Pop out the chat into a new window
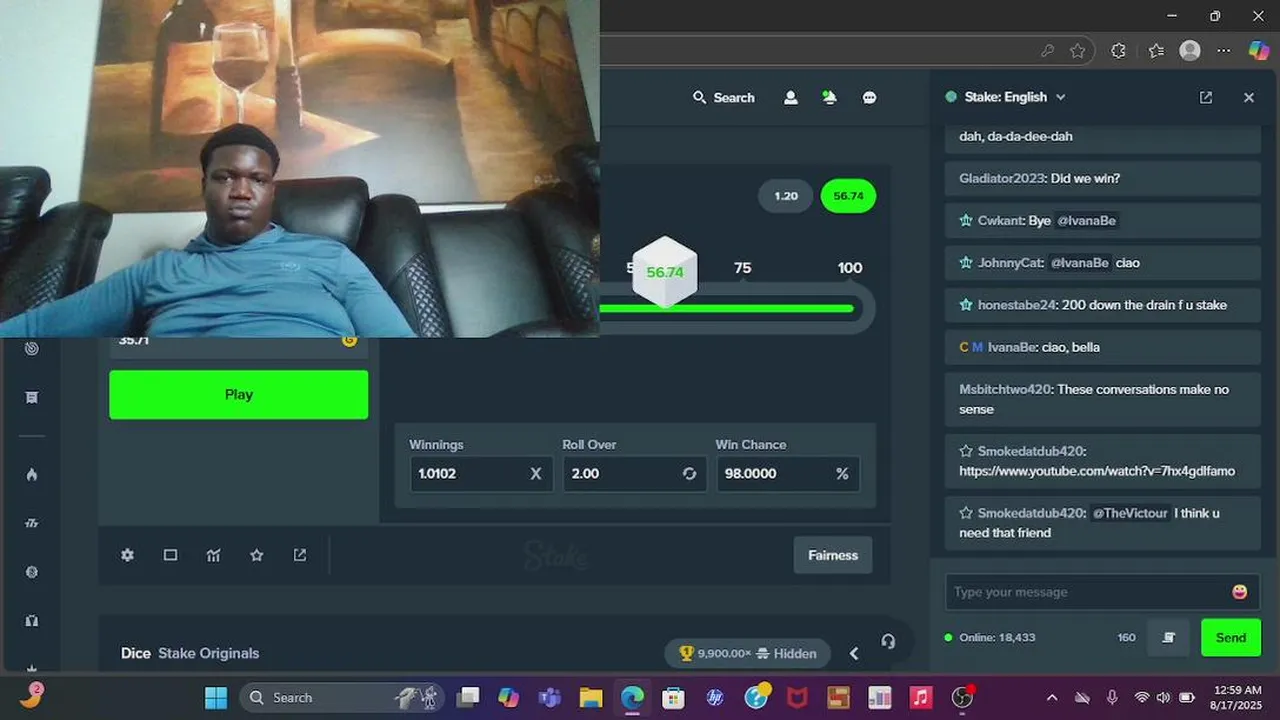The height and width of the screenshot is (720, 1280). (x=1206, y=97)
